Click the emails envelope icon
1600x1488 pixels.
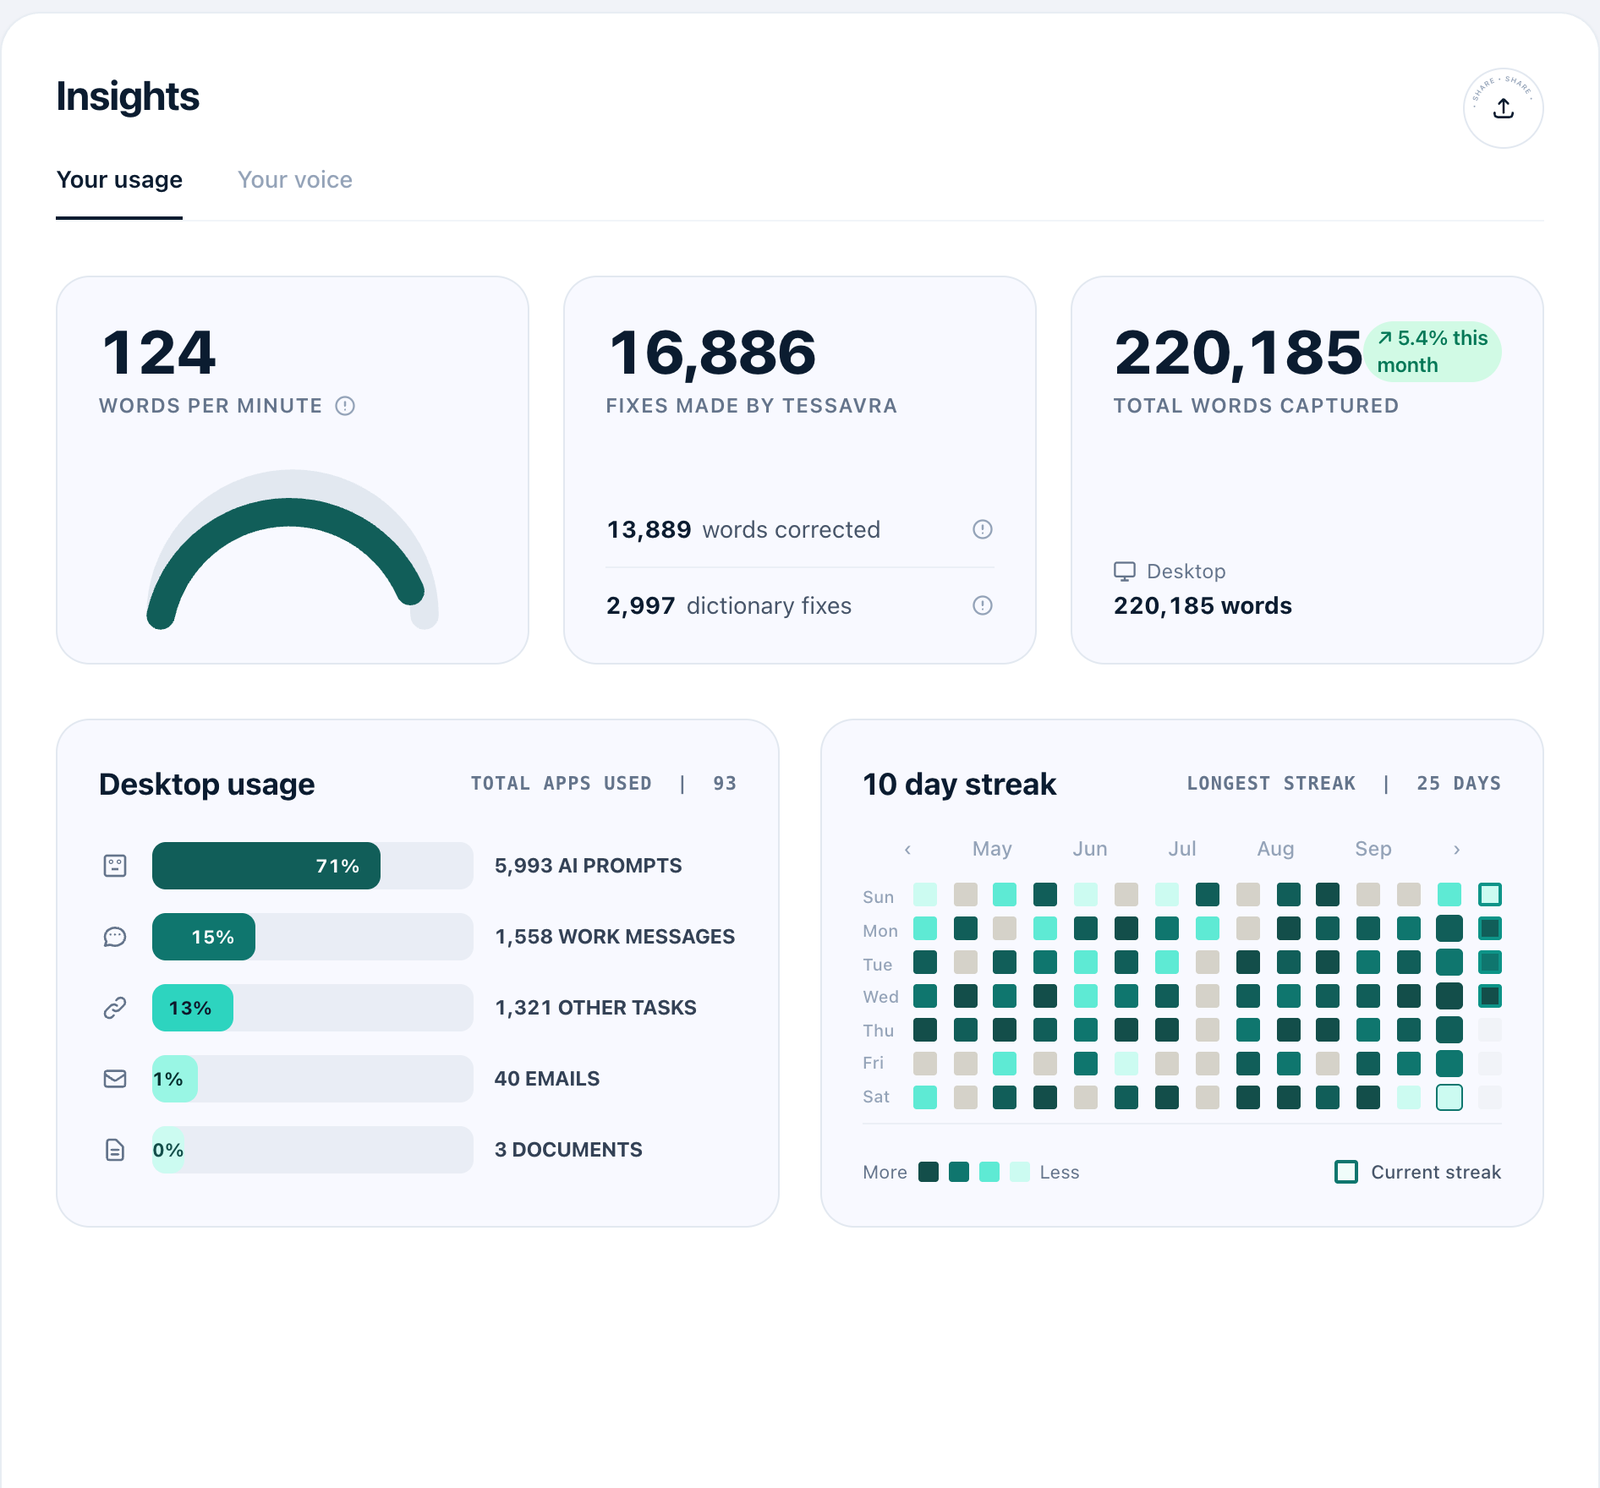(x=115, y=1079)
